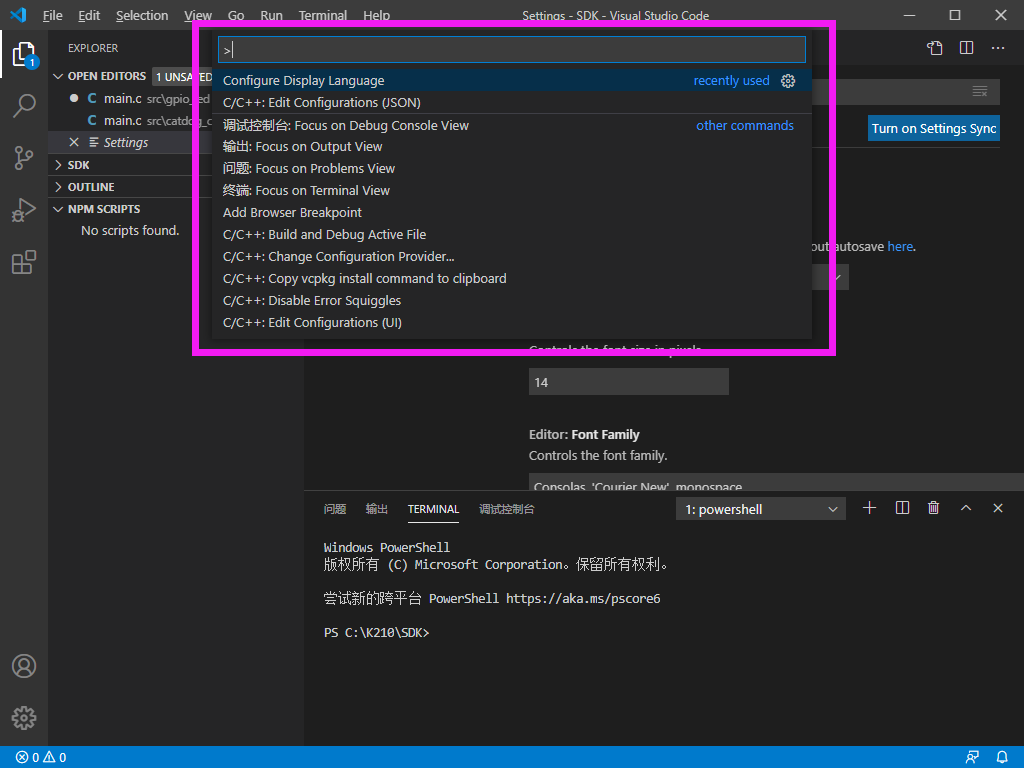Open a new terminal with the plus icon

pyautogui.click(x=869, y=508)
